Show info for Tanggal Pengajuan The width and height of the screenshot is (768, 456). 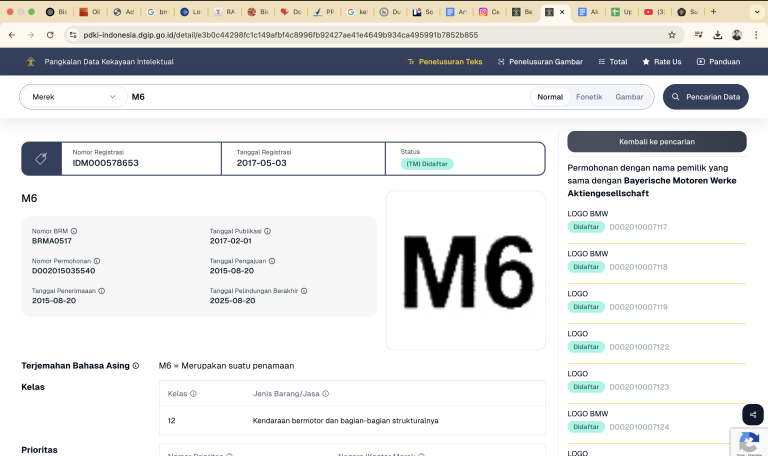coord(272,261)
